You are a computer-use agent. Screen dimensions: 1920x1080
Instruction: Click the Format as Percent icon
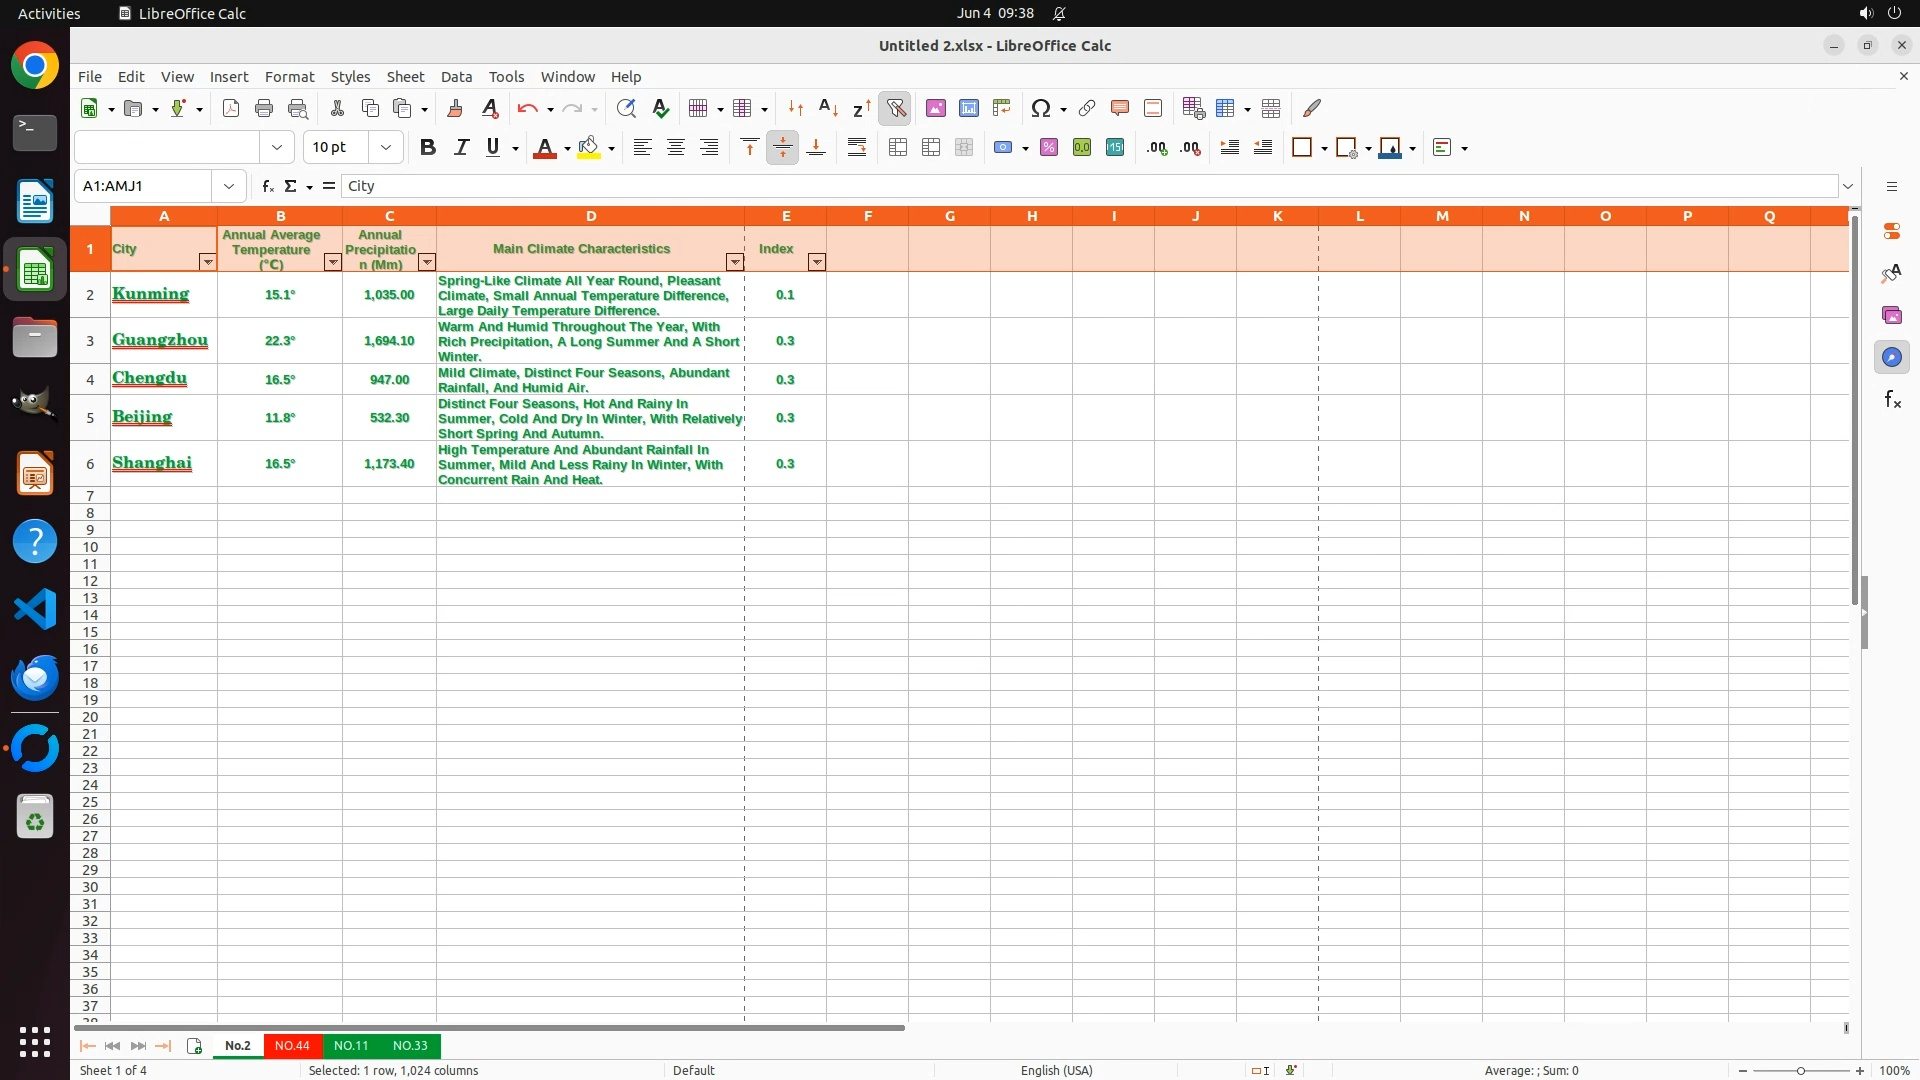(x=1049, y=147)
